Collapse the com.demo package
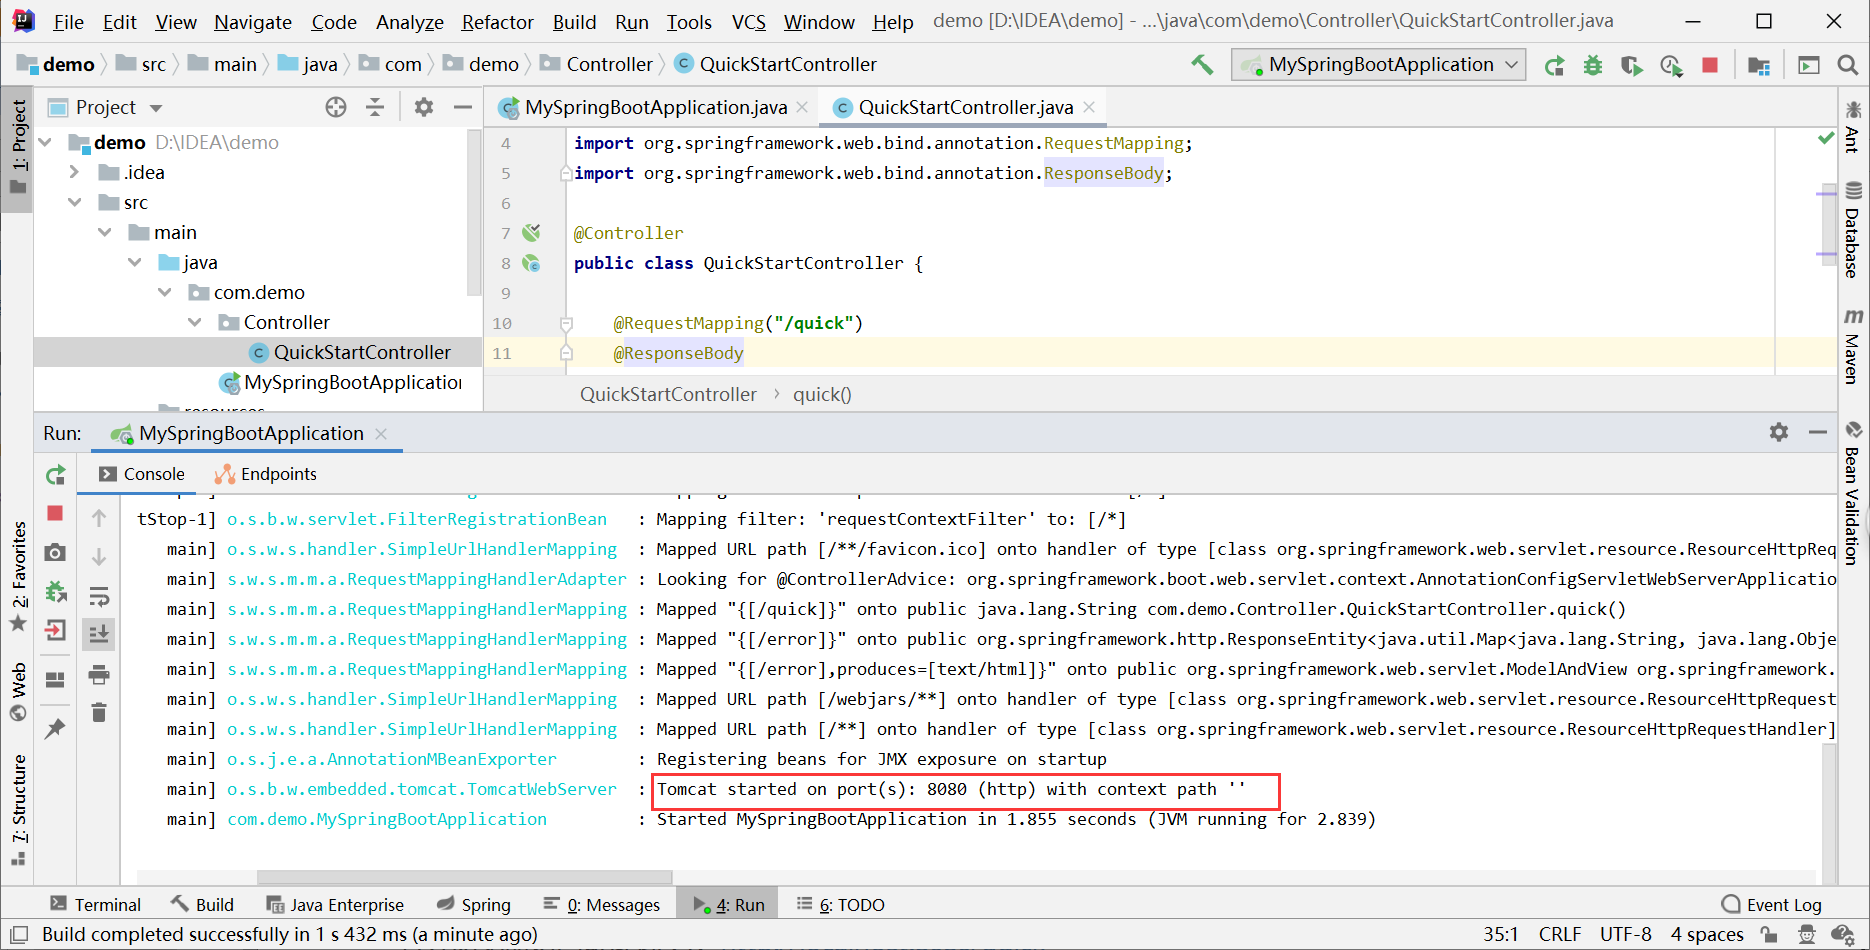Screen dimensions: 1870x950 [x=165, y=292]
